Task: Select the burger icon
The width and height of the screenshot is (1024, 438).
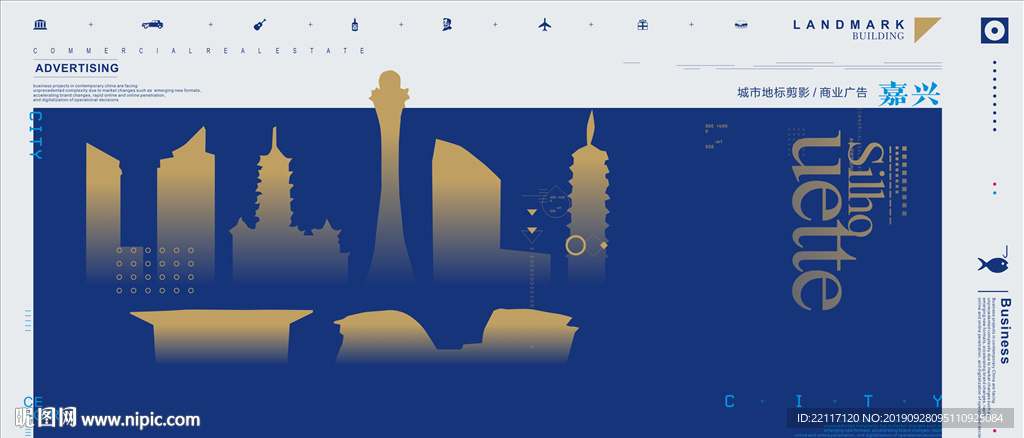Action: pyautogui.click(x=741, y=25)
